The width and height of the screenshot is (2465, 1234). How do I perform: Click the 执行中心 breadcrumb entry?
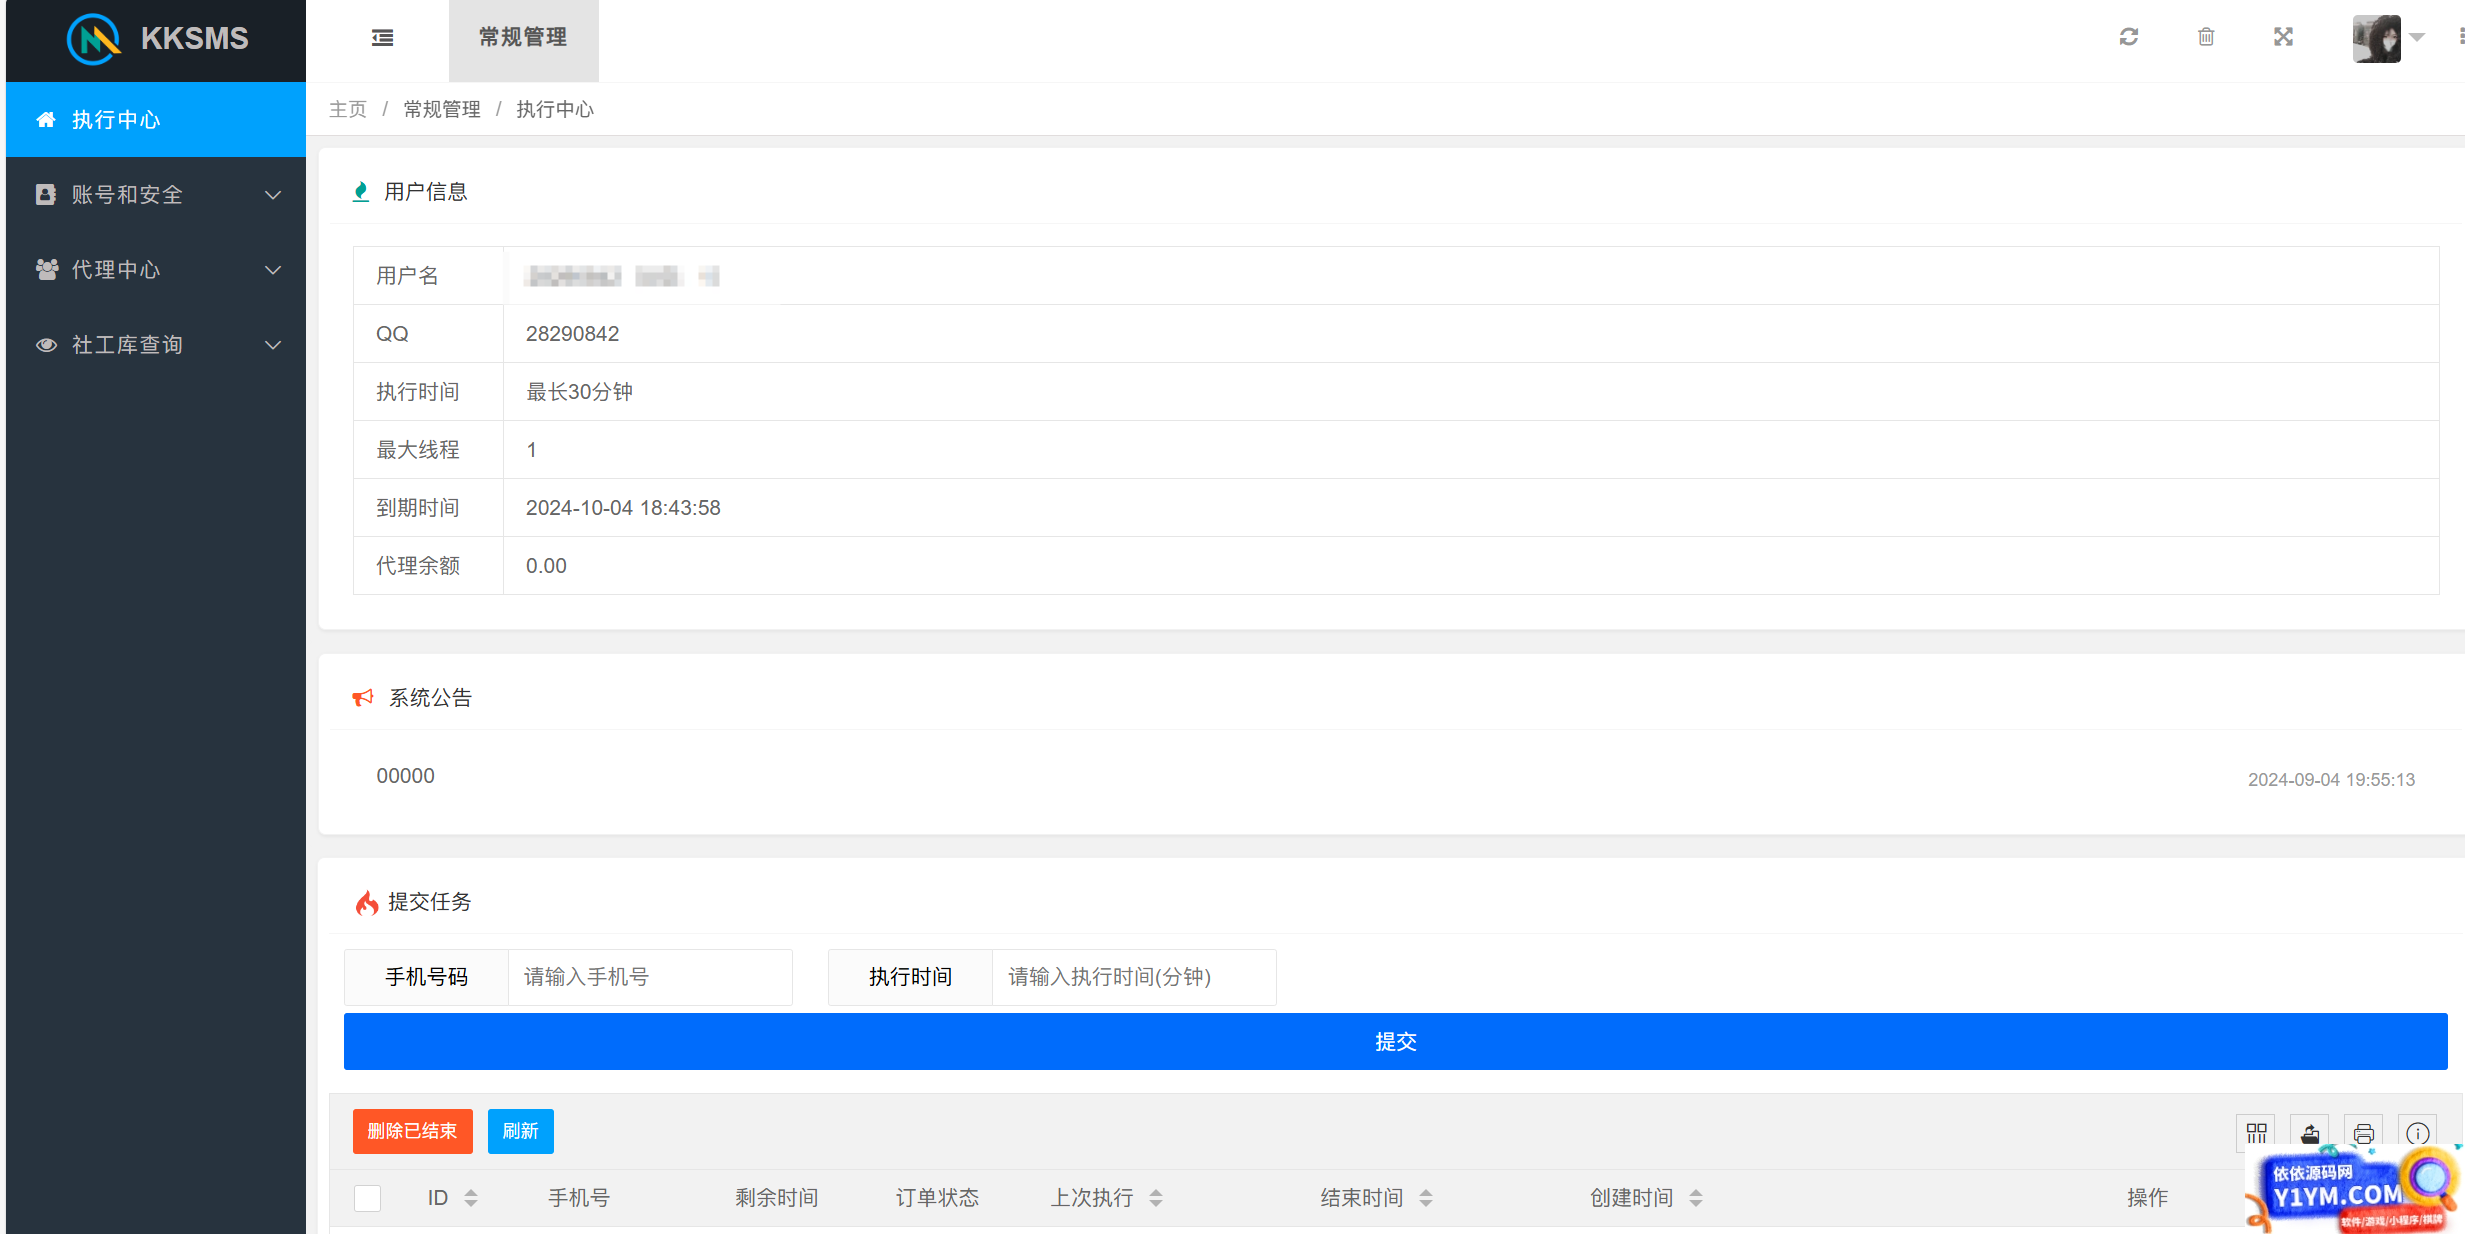[x=555, y=109]
